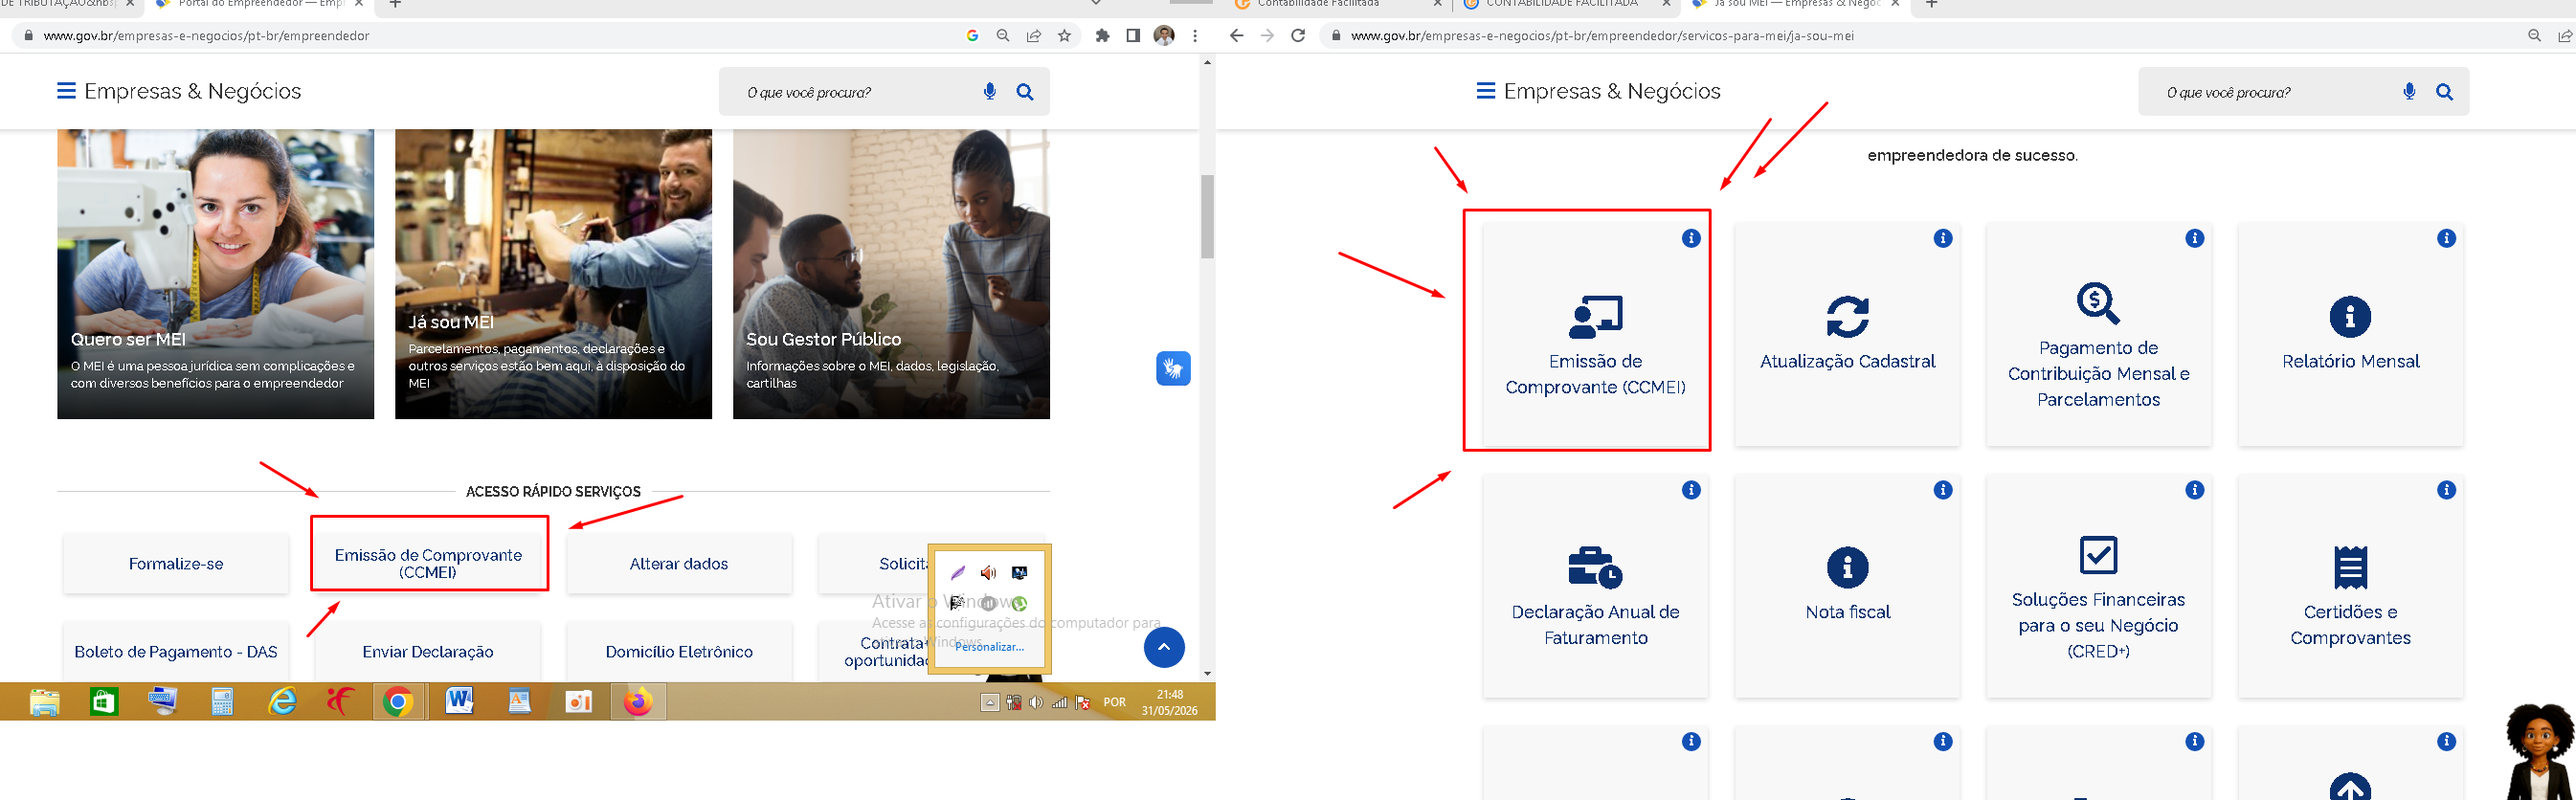The width and height of the screenshot is (2576, 800).
Task: Open the Sou Gestor Público photo card
Action: point(891,274)
